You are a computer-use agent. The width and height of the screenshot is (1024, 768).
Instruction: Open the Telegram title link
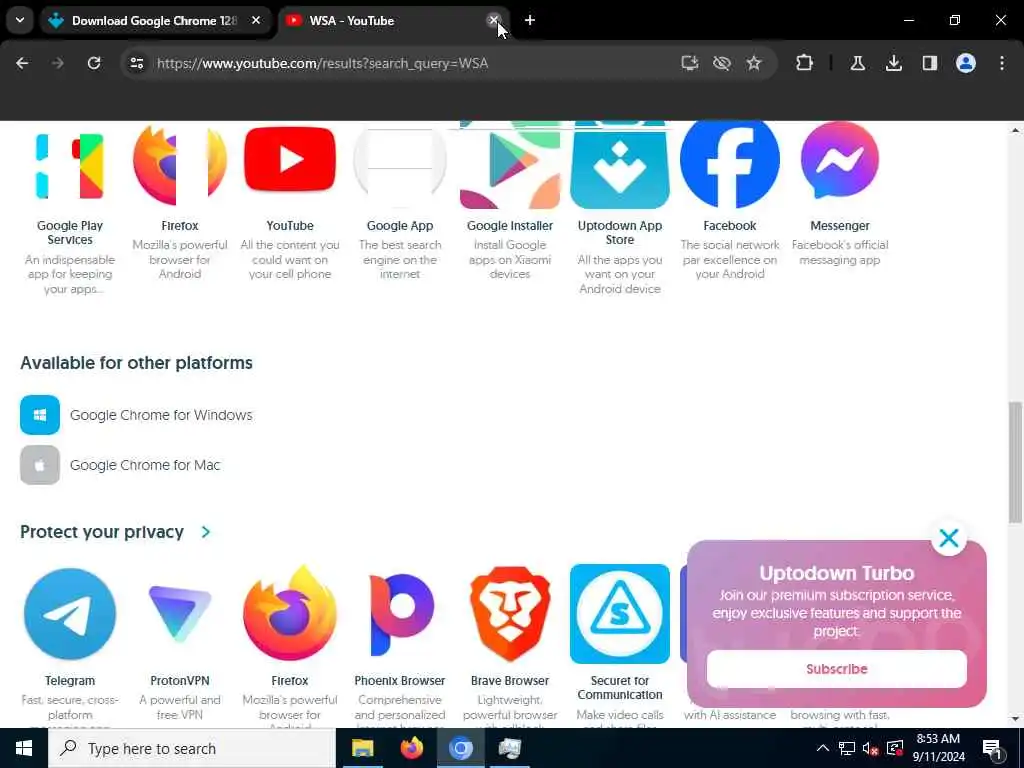pyautogui.click(x=70, y=680)
